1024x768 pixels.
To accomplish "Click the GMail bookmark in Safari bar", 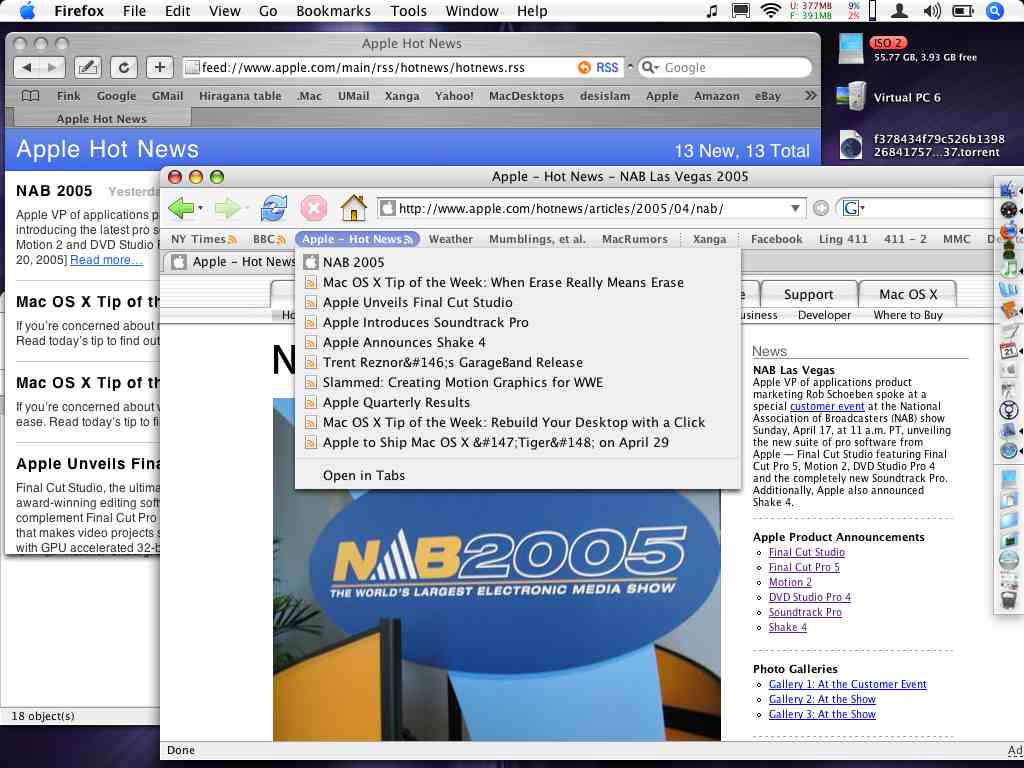I will (167, 96).
